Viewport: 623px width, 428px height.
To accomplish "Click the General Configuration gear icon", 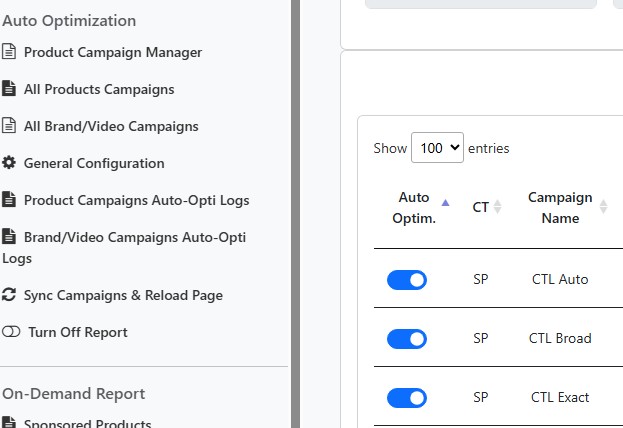I will 9,163.
